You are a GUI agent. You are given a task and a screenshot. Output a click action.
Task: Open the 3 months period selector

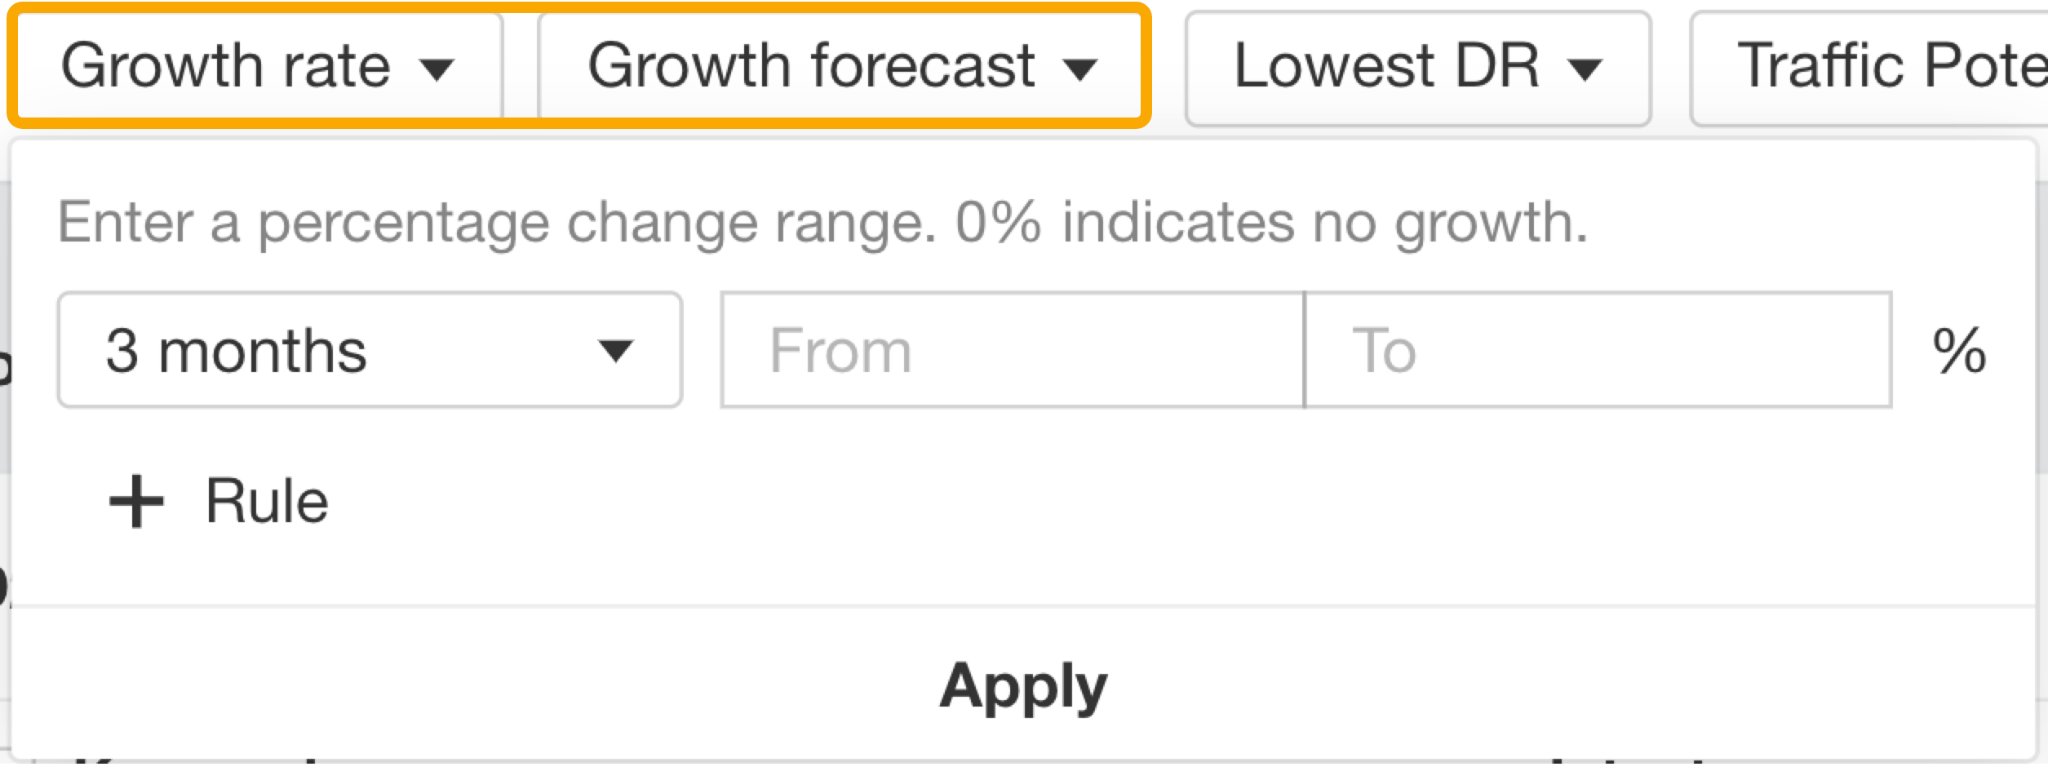coord(369,350)
